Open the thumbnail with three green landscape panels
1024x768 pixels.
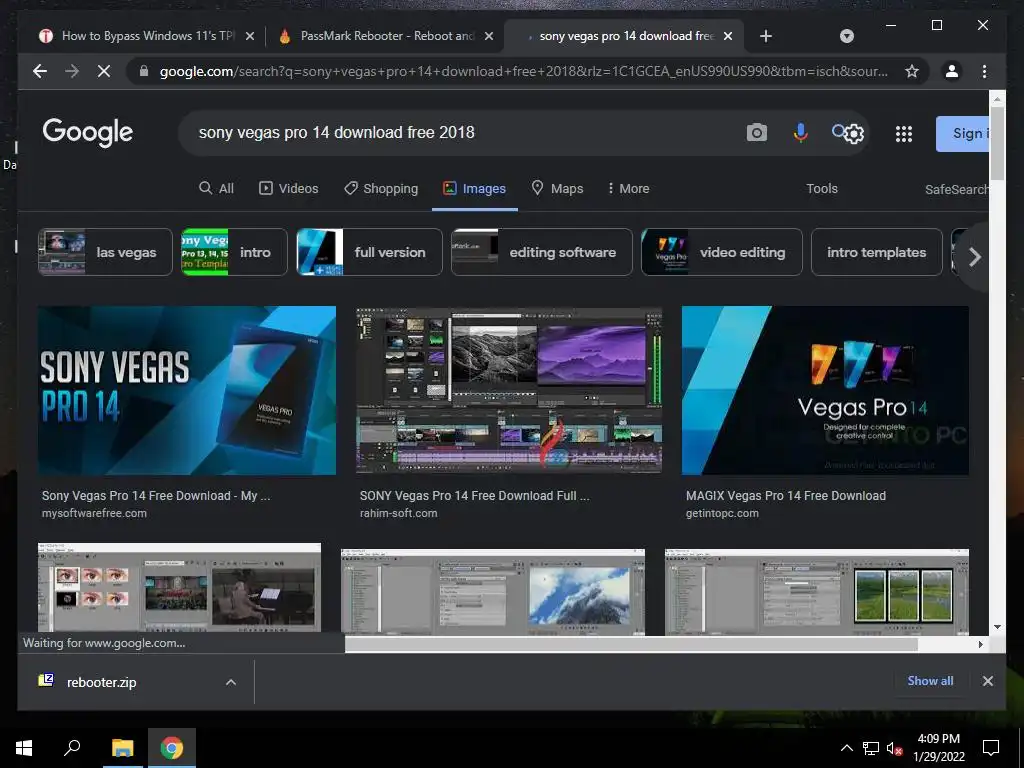point(817,592)
